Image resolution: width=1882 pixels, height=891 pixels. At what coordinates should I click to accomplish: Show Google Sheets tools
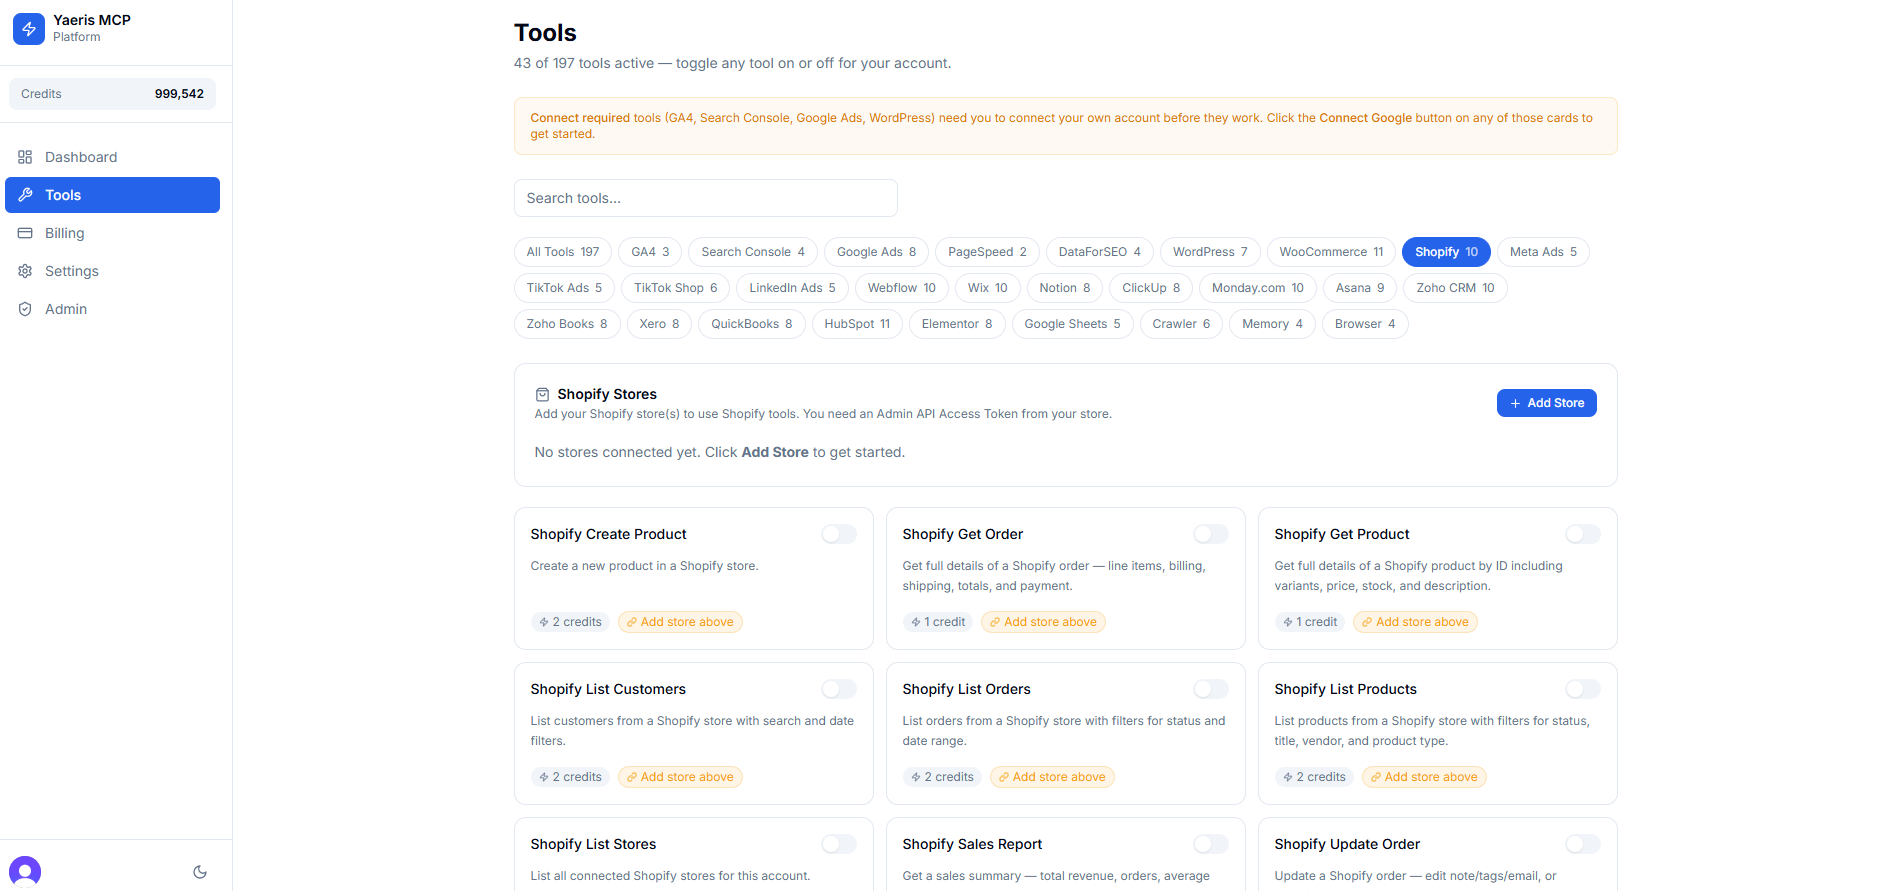(x=1072, y=324)
